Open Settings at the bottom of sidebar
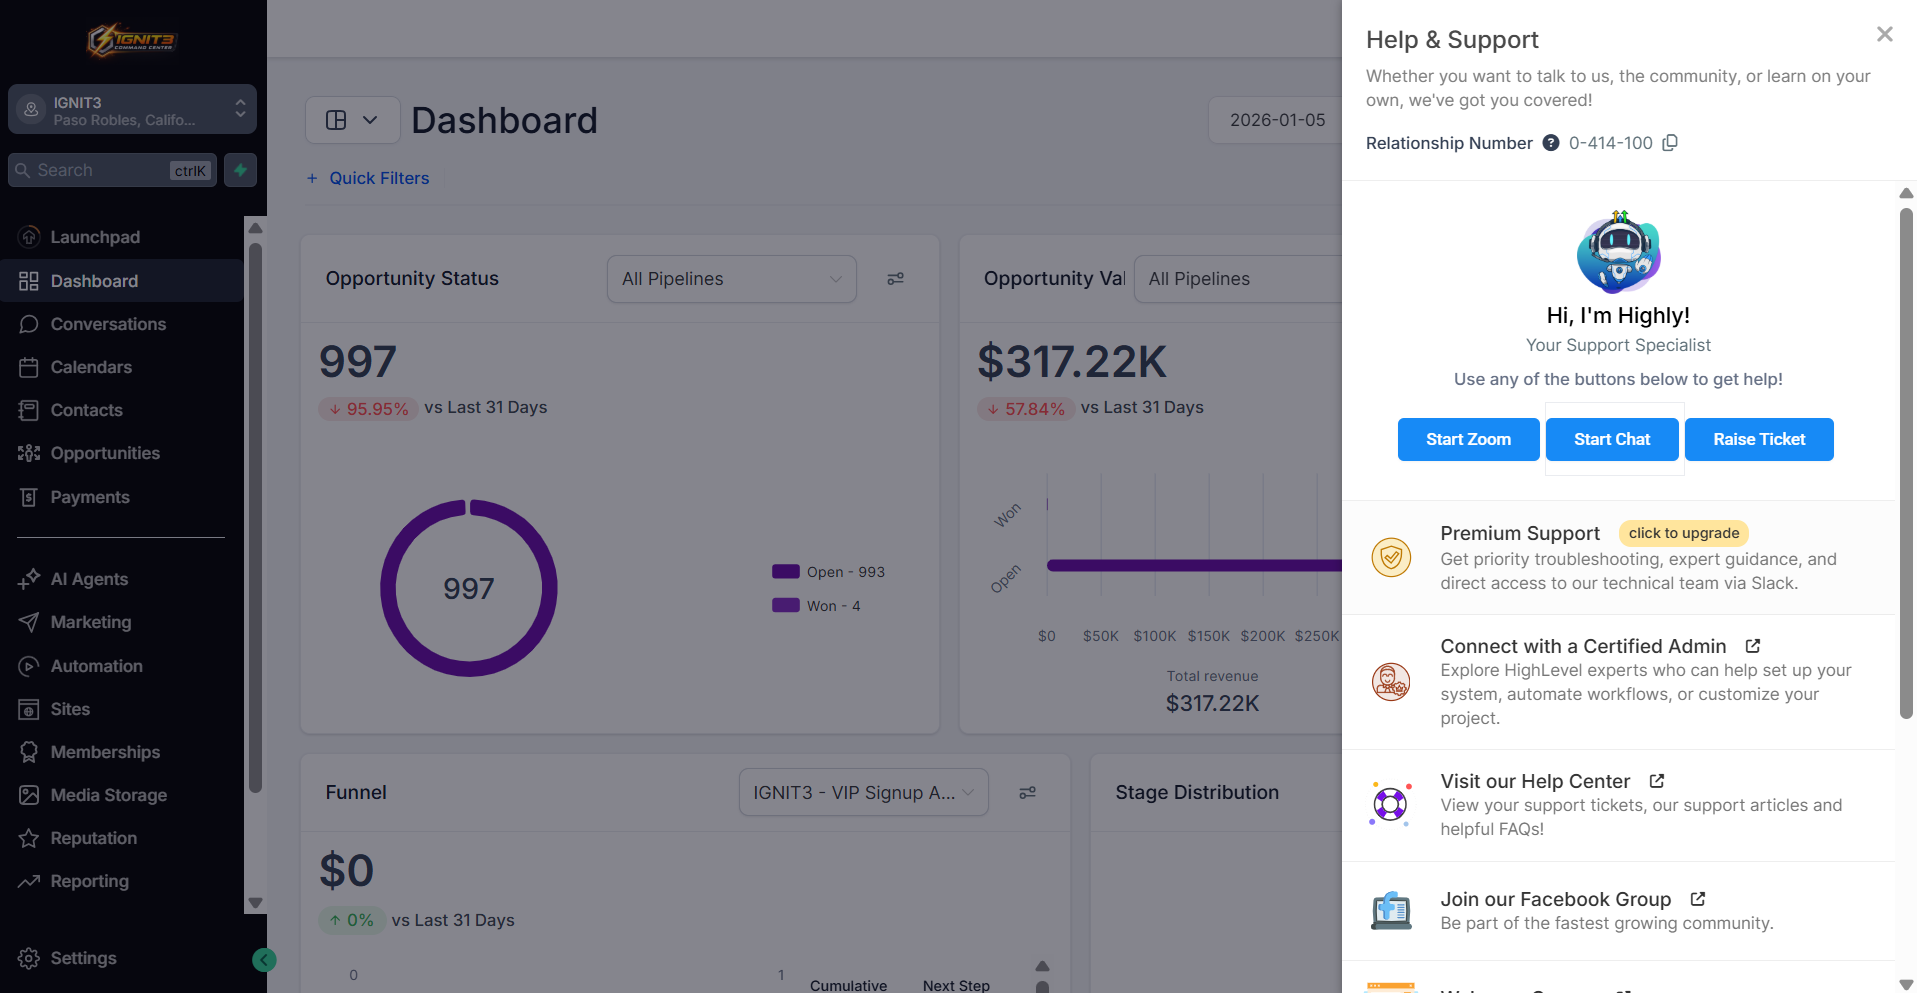 (83, 958)
